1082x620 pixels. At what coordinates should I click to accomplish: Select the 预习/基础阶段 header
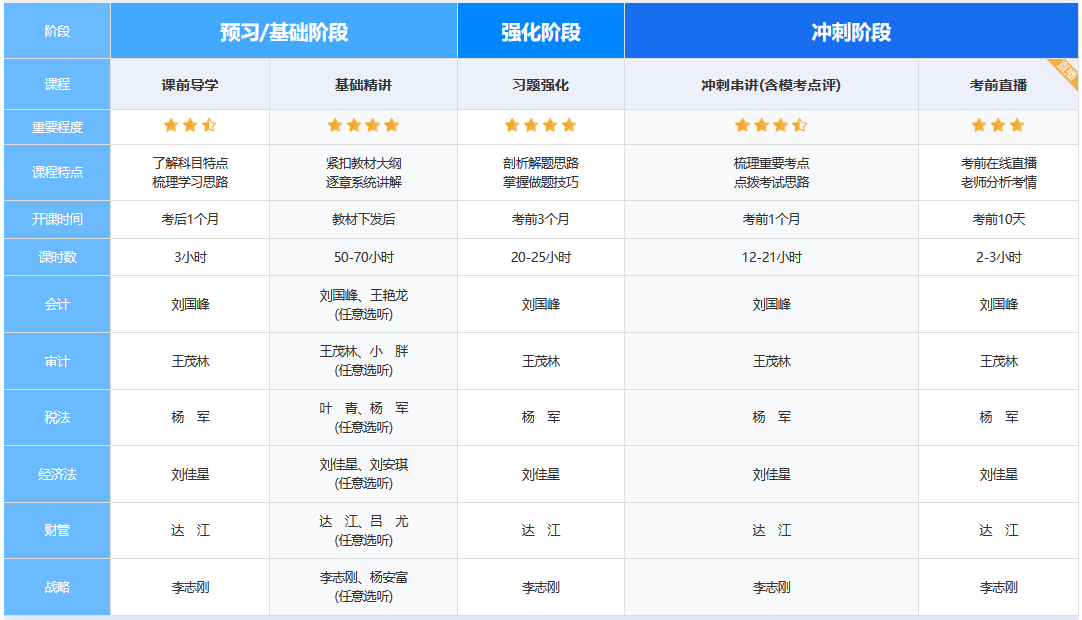pyautogui.click(x=284, y=32)
